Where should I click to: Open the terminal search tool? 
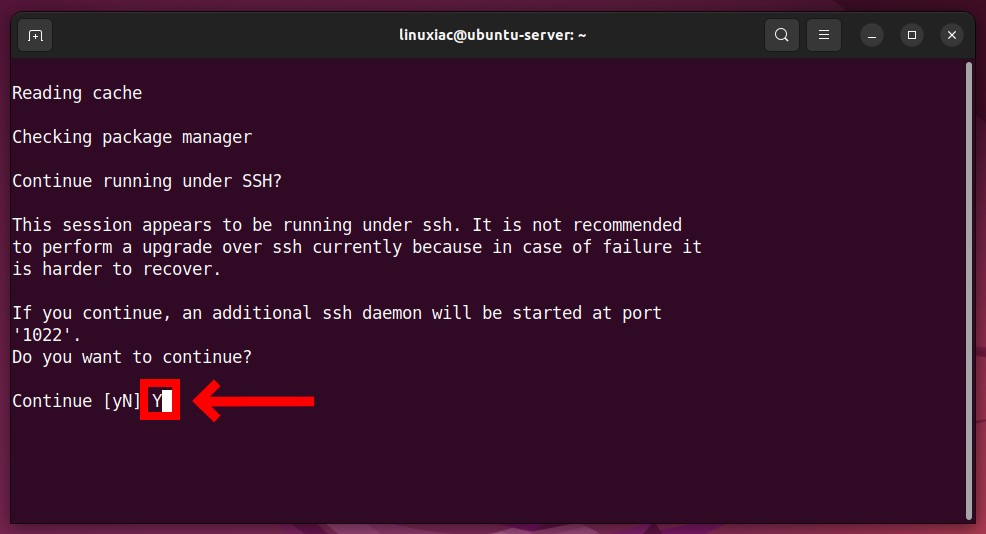(x=782, y=35)
